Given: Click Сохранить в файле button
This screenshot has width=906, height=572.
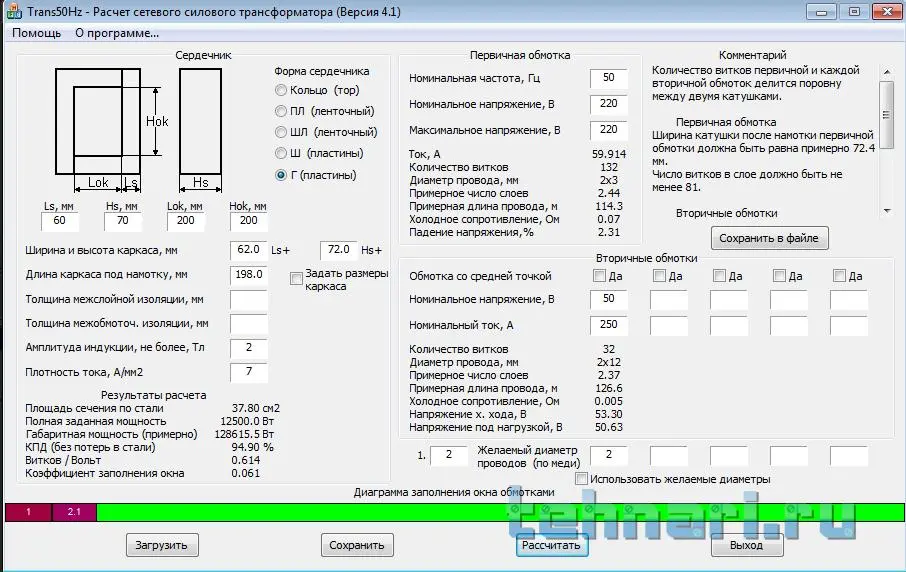Looking at the screenshot, I should [769, 238].
